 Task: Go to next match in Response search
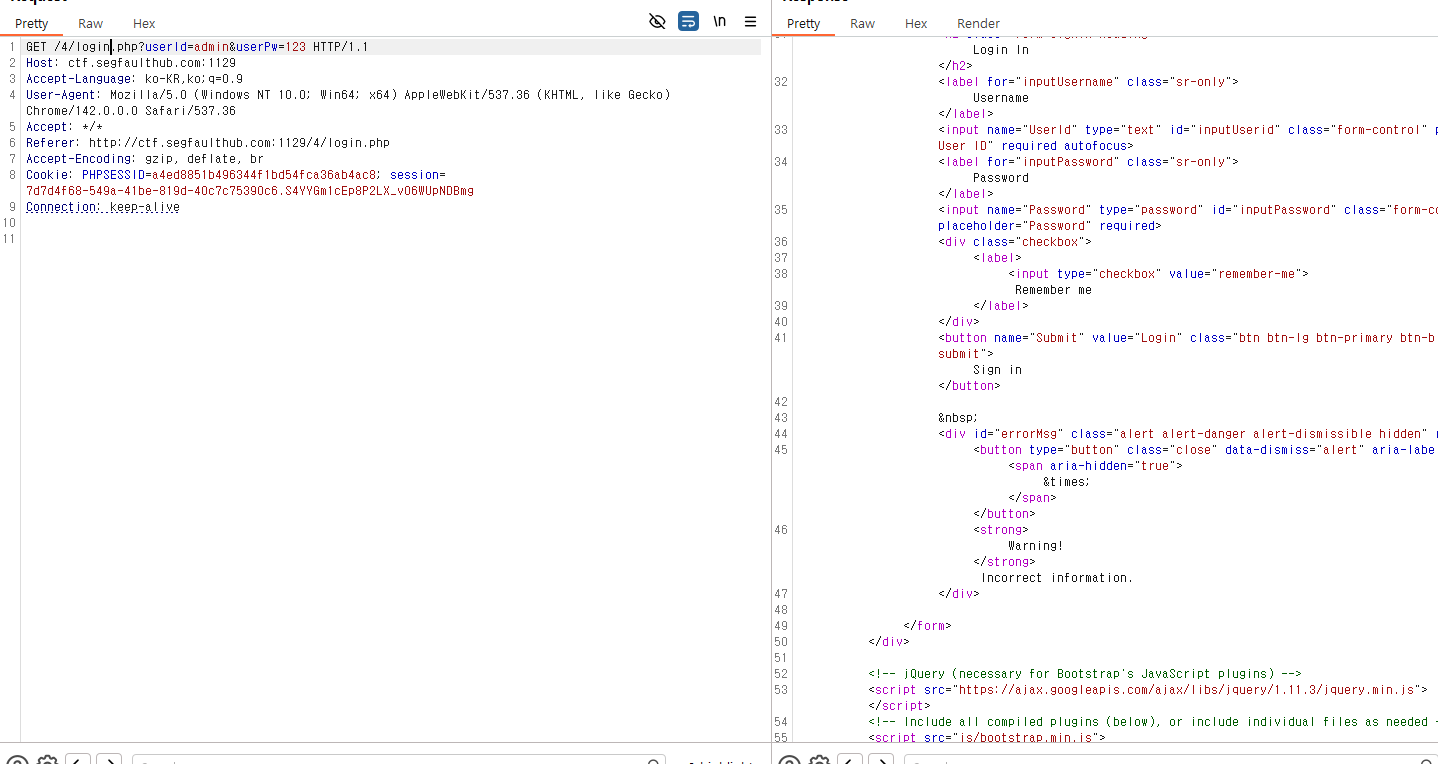(x=881, y=761)
